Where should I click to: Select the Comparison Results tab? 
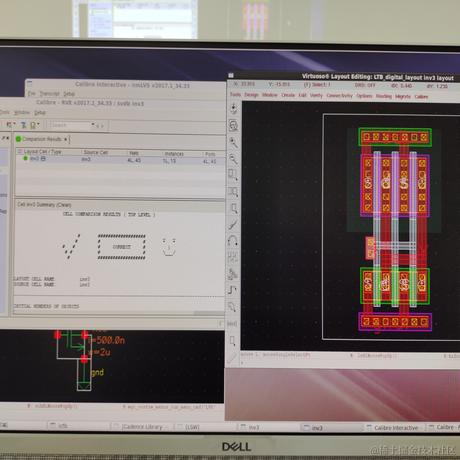click(x=42, y=139)
